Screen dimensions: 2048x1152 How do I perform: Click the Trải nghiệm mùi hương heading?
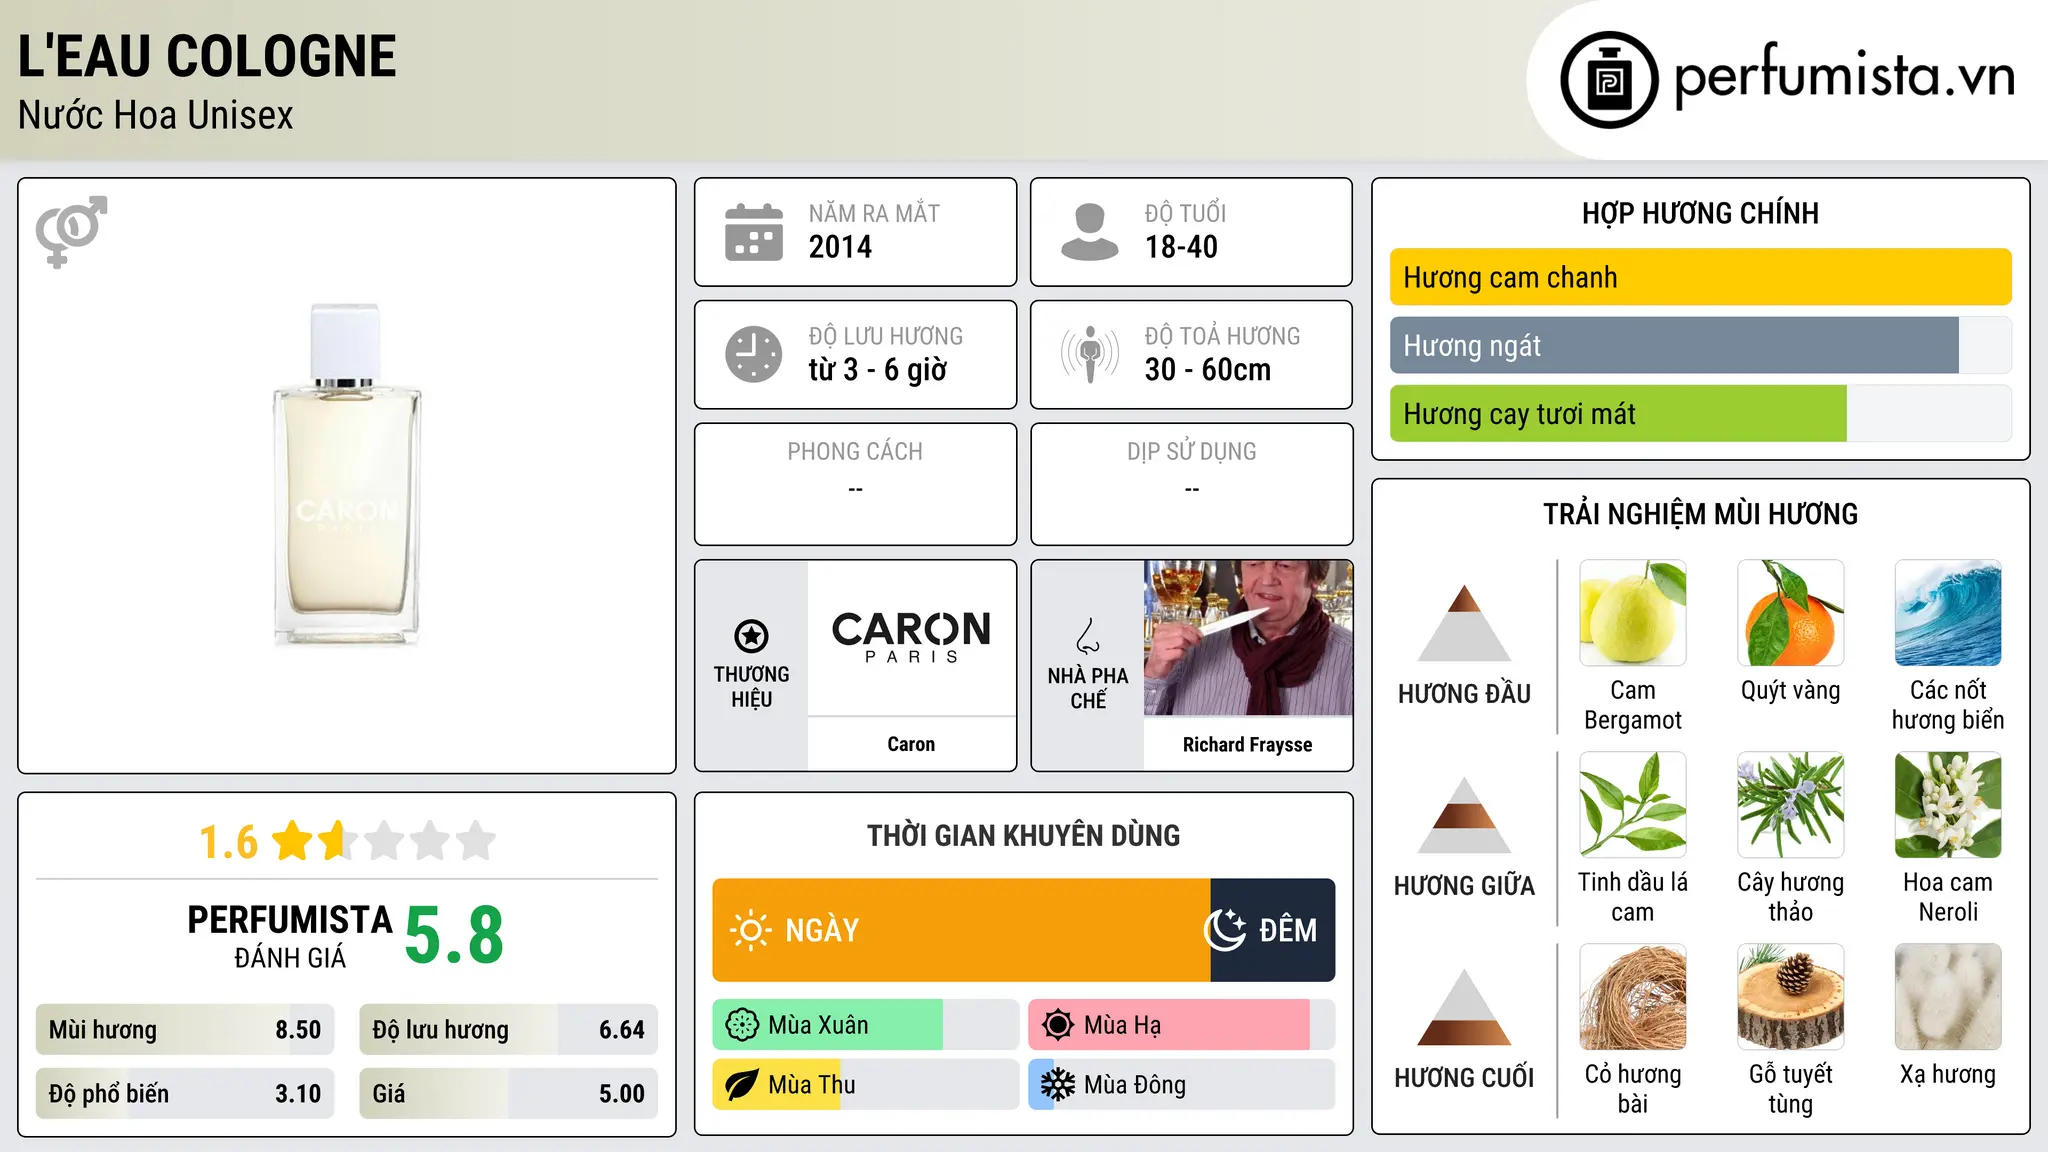click(1700, 514)
